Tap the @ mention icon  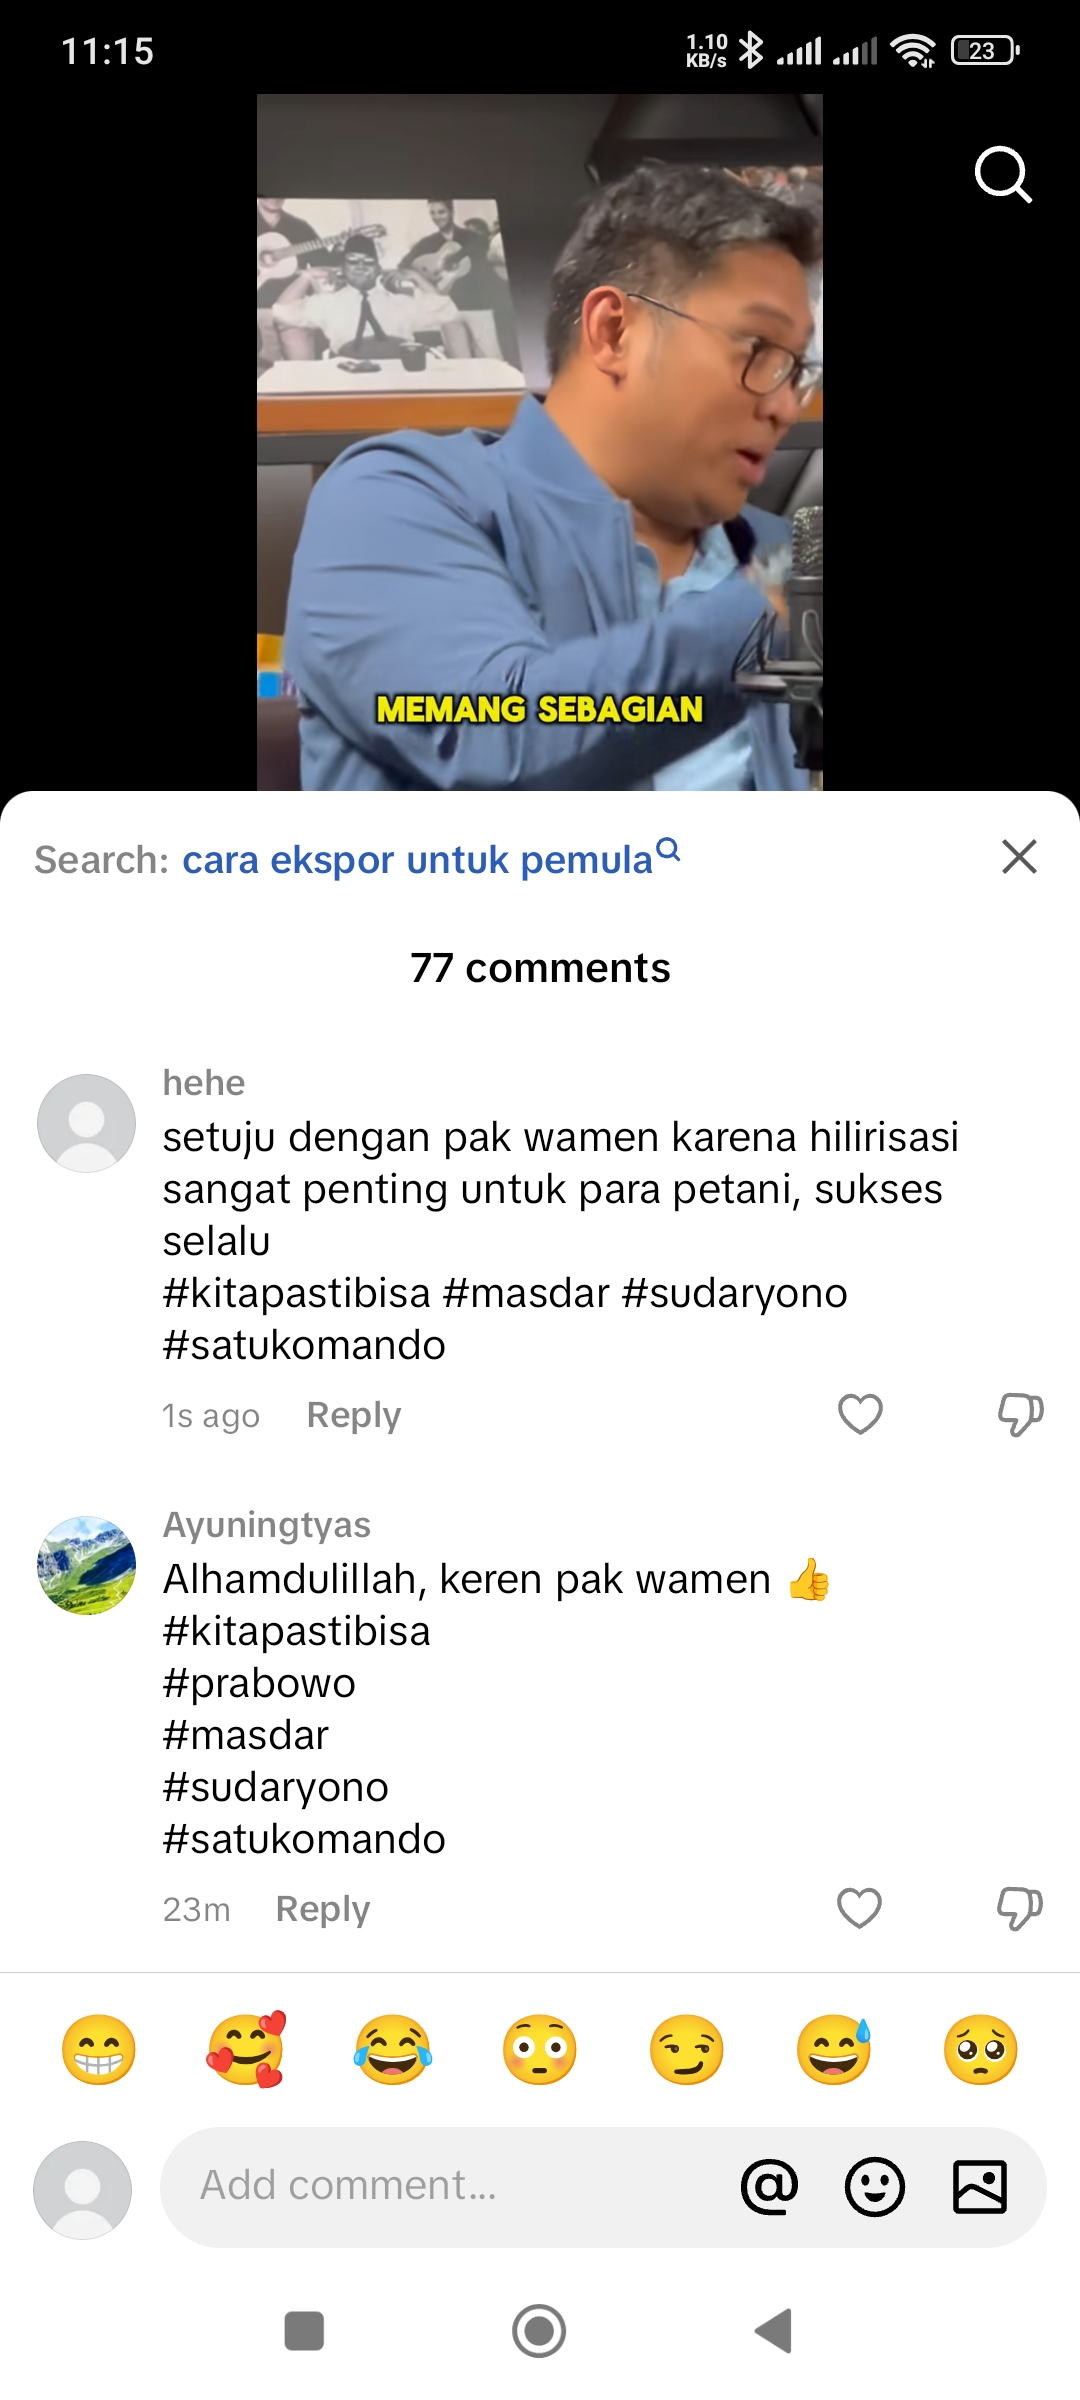tap(769, 2186)
